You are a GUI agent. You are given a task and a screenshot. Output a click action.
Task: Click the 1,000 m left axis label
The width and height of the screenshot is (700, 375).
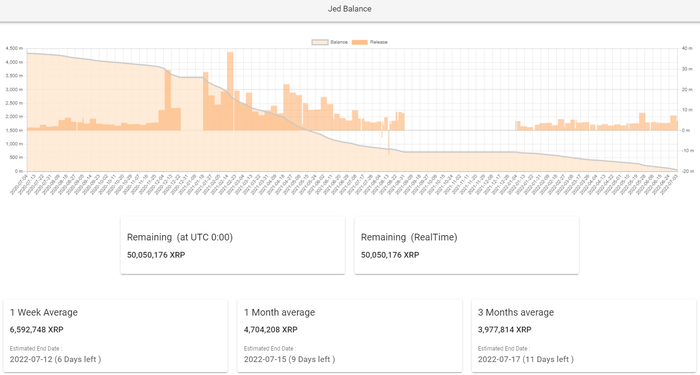click(14, 144)
